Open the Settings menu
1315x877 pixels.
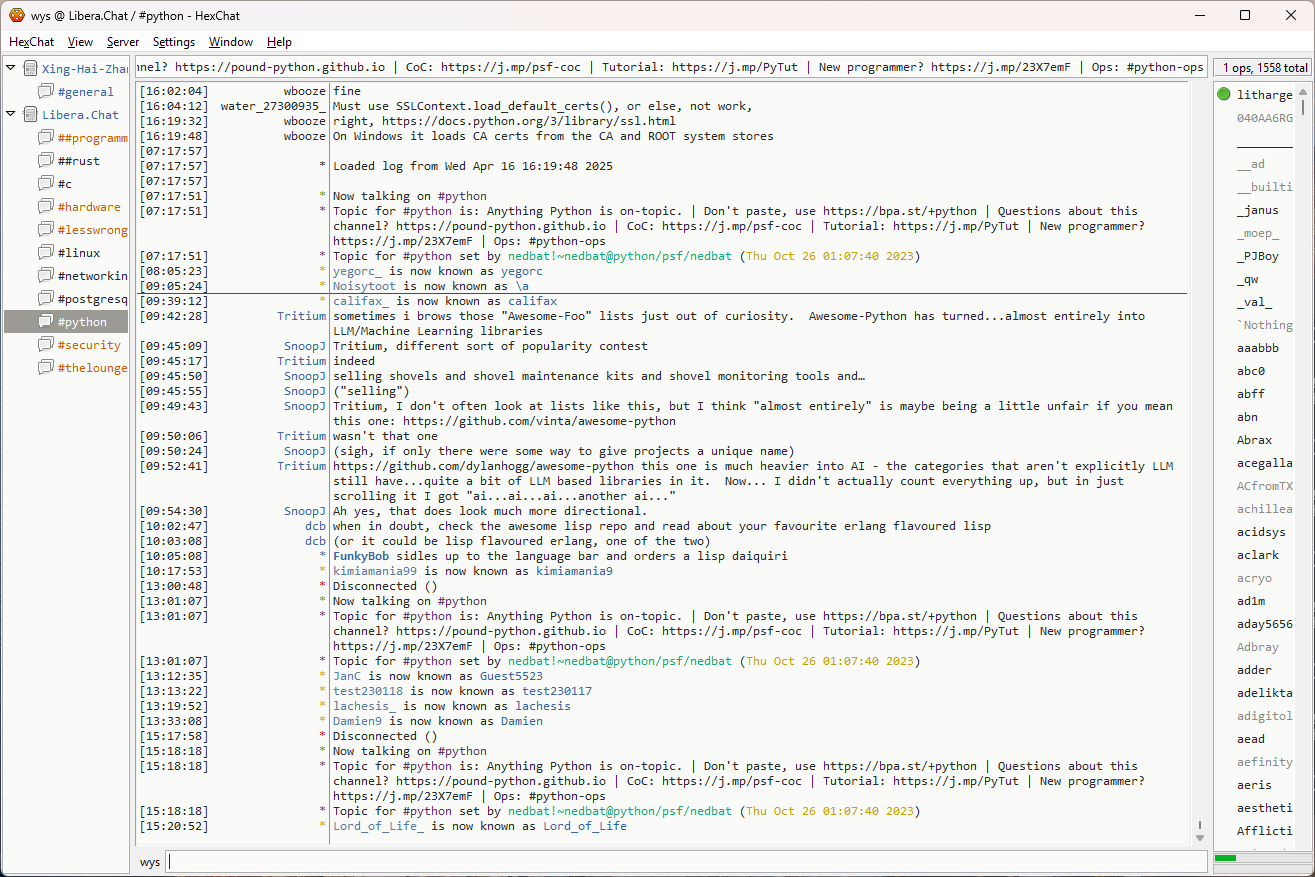click(174, 42)
